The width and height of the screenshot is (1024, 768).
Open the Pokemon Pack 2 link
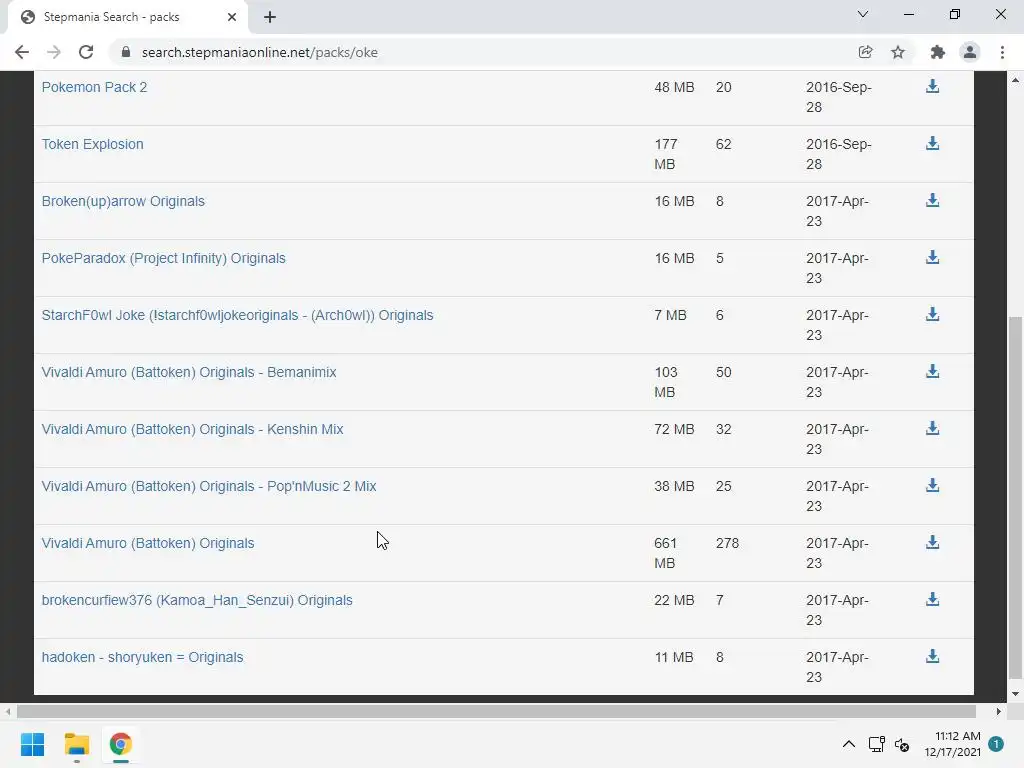(x=95, y=87)
